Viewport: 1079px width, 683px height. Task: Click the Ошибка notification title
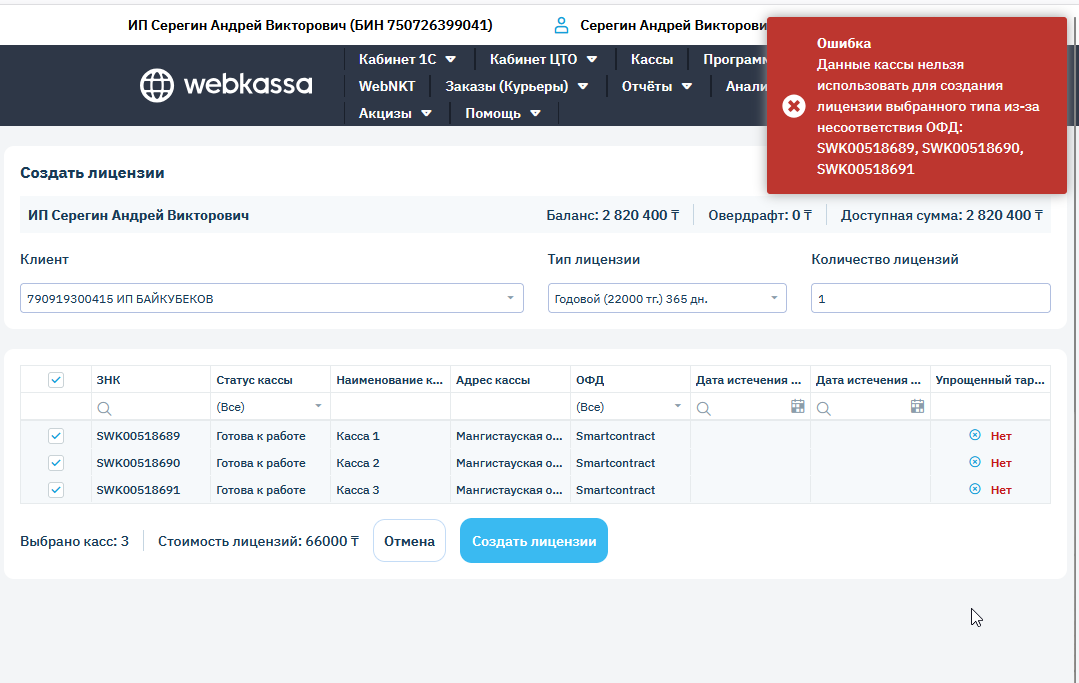[844, 43]
